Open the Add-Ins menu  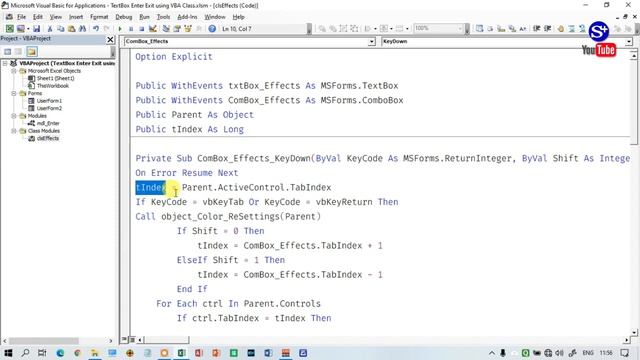(187, 17)
